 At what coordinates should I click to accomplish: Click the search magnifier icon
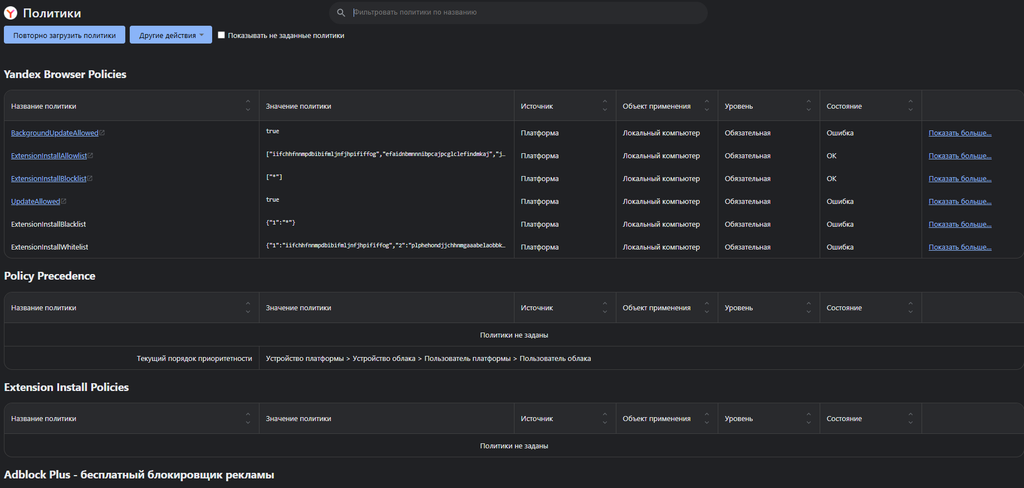pos(341,12)
